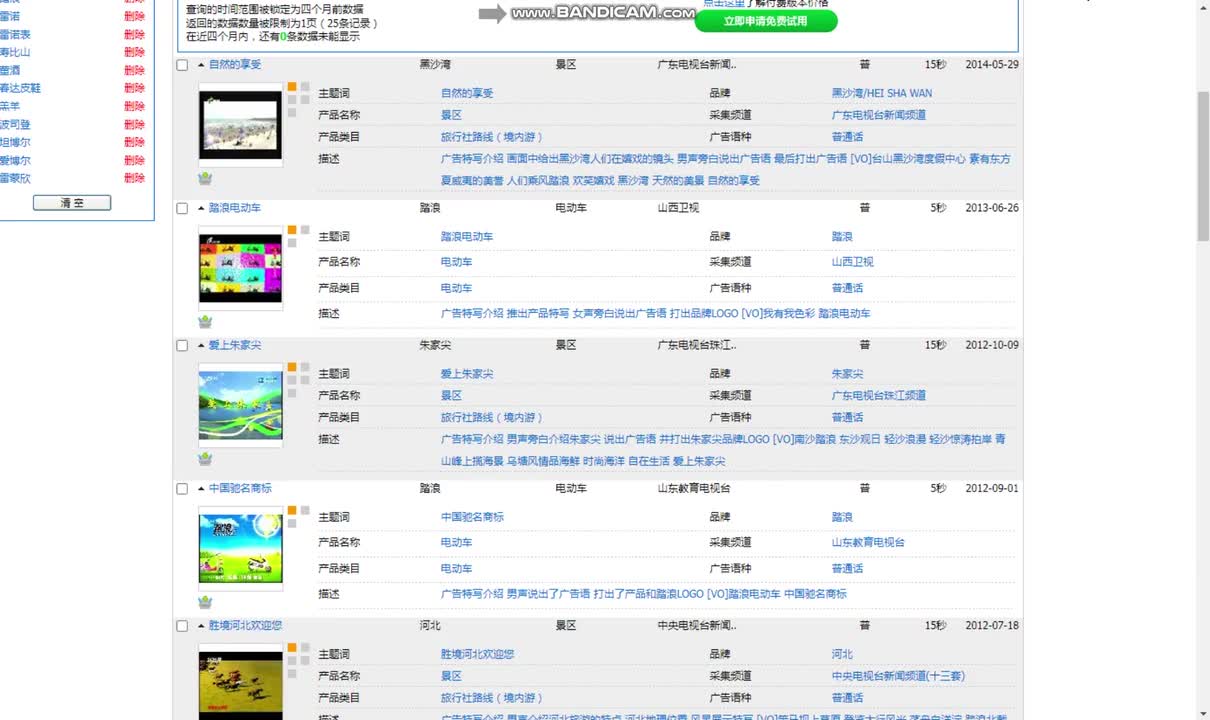
Task: Collapse the 自然的享受 entry with its triangle
Action: point(201,65)
